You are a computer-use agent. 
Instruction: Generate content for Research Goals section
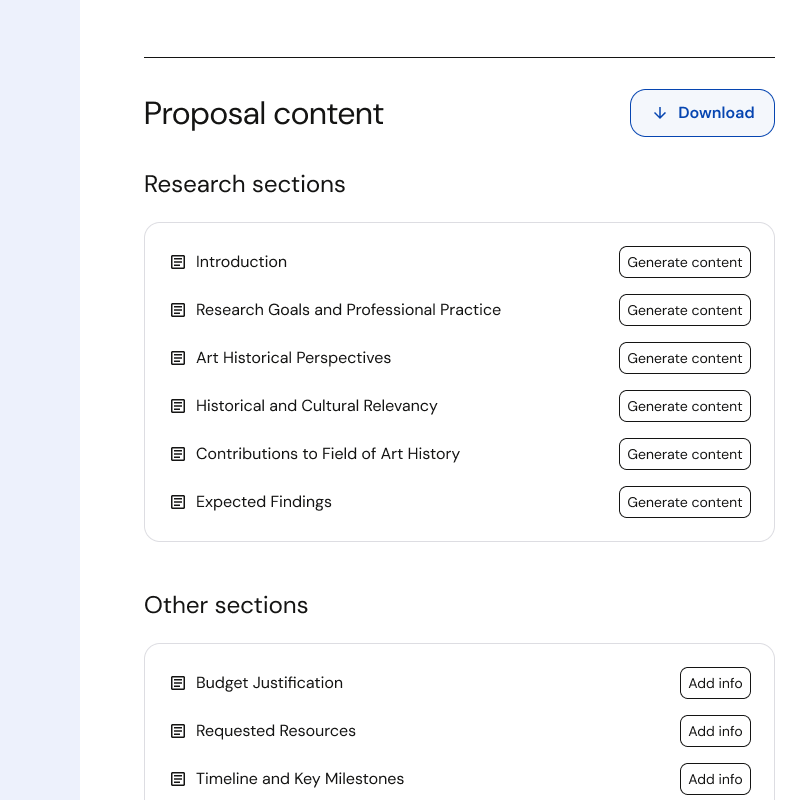coord(684,310)
